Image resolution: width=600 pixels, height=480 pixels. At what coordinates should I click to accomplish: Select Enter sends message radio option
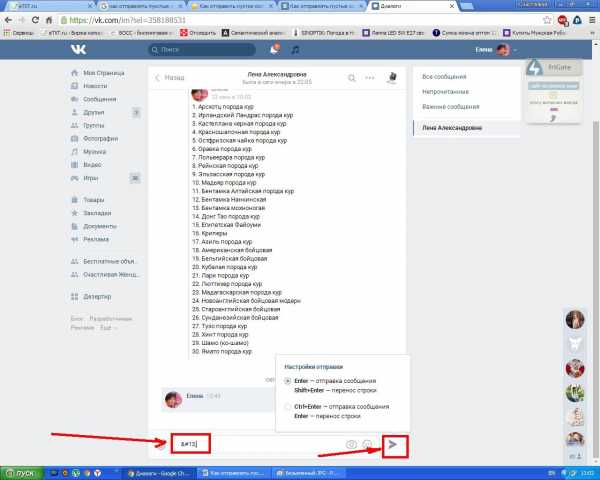(x=287, y=381)
